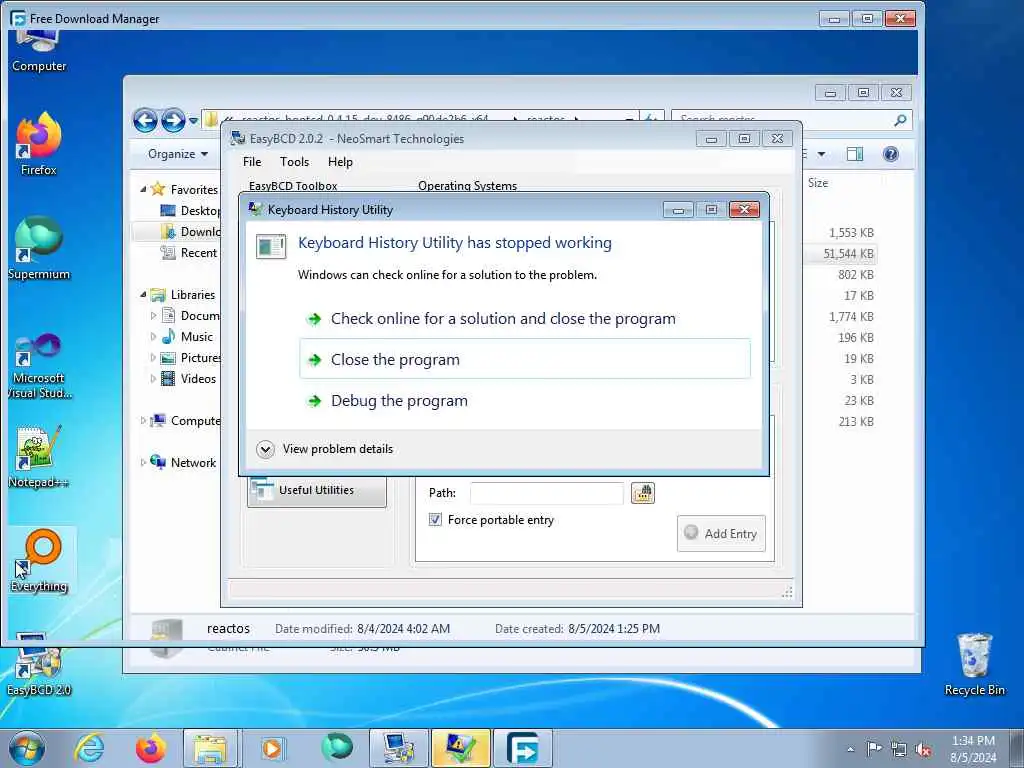This screenshot has height=768, width=1024.
Task: Open Windows Media Player from the taskbar
Action: [273, 748]
